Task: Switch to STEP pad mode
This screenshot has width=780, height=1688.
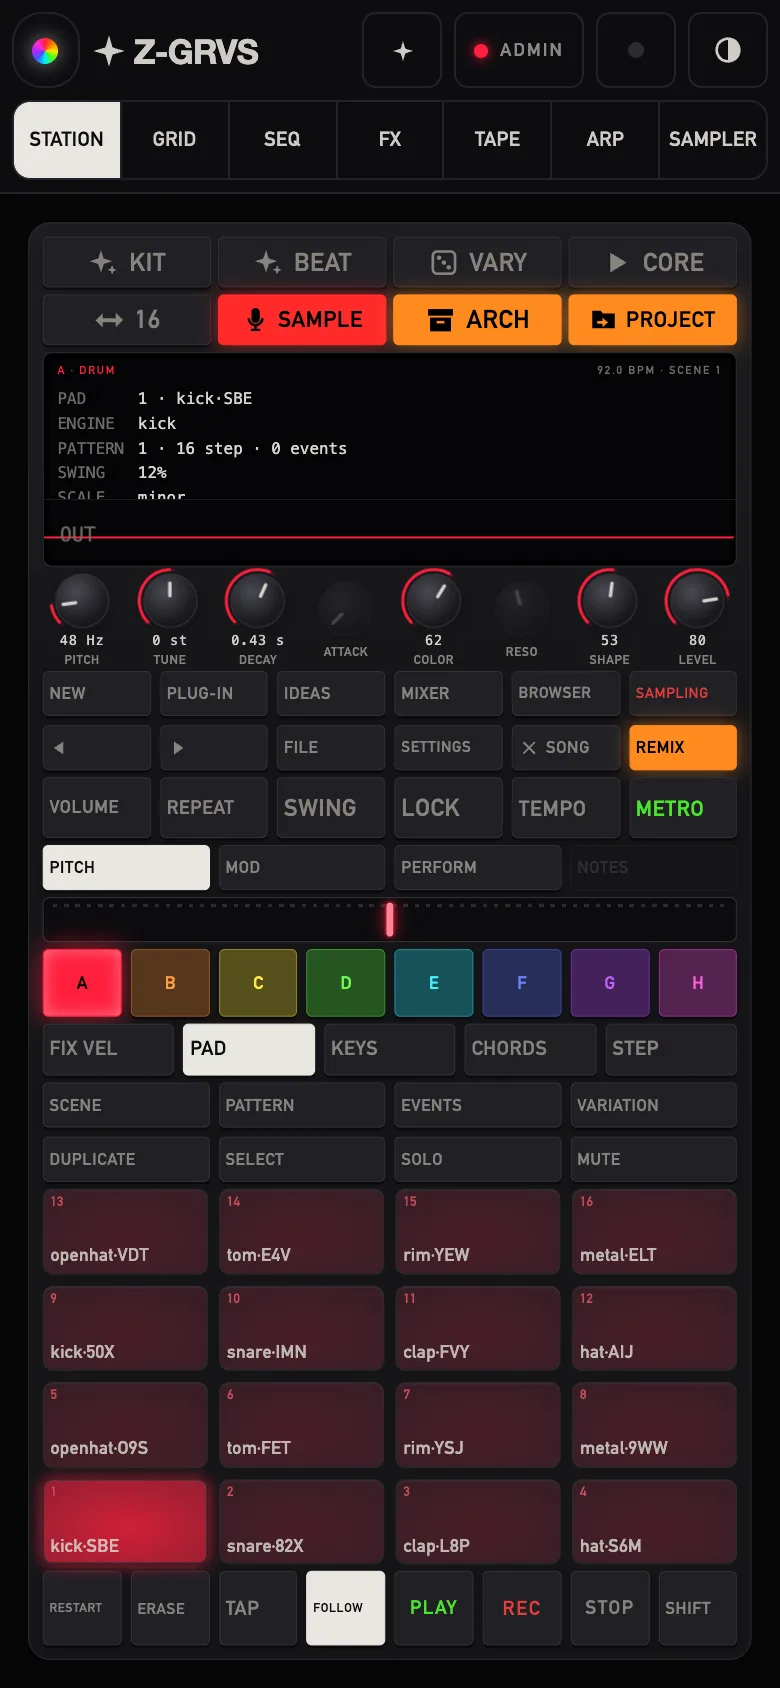Action: point(671,1049)
